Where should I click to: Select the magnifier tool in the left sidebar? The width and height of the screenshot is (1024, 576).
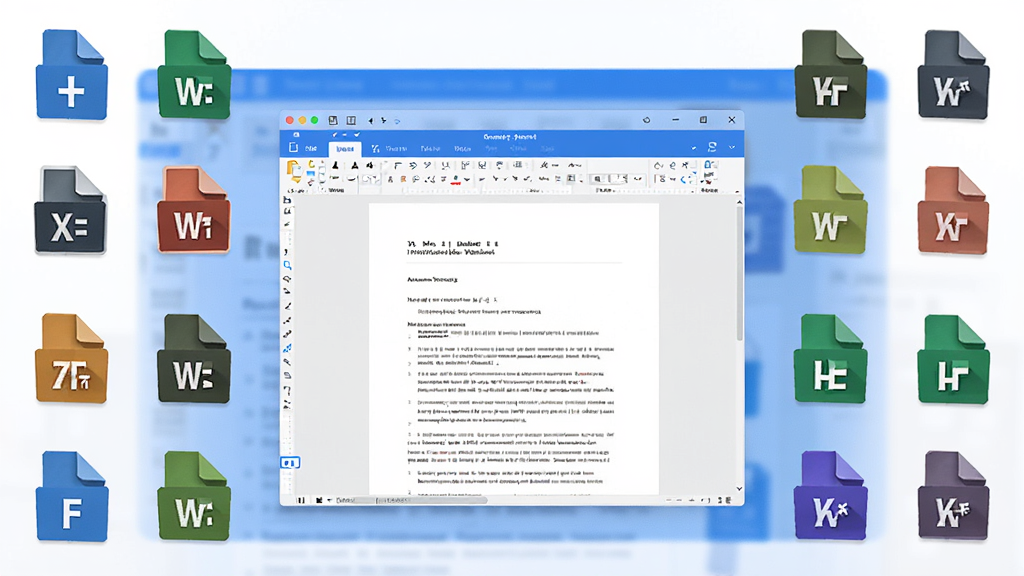[x=287, y=265]
